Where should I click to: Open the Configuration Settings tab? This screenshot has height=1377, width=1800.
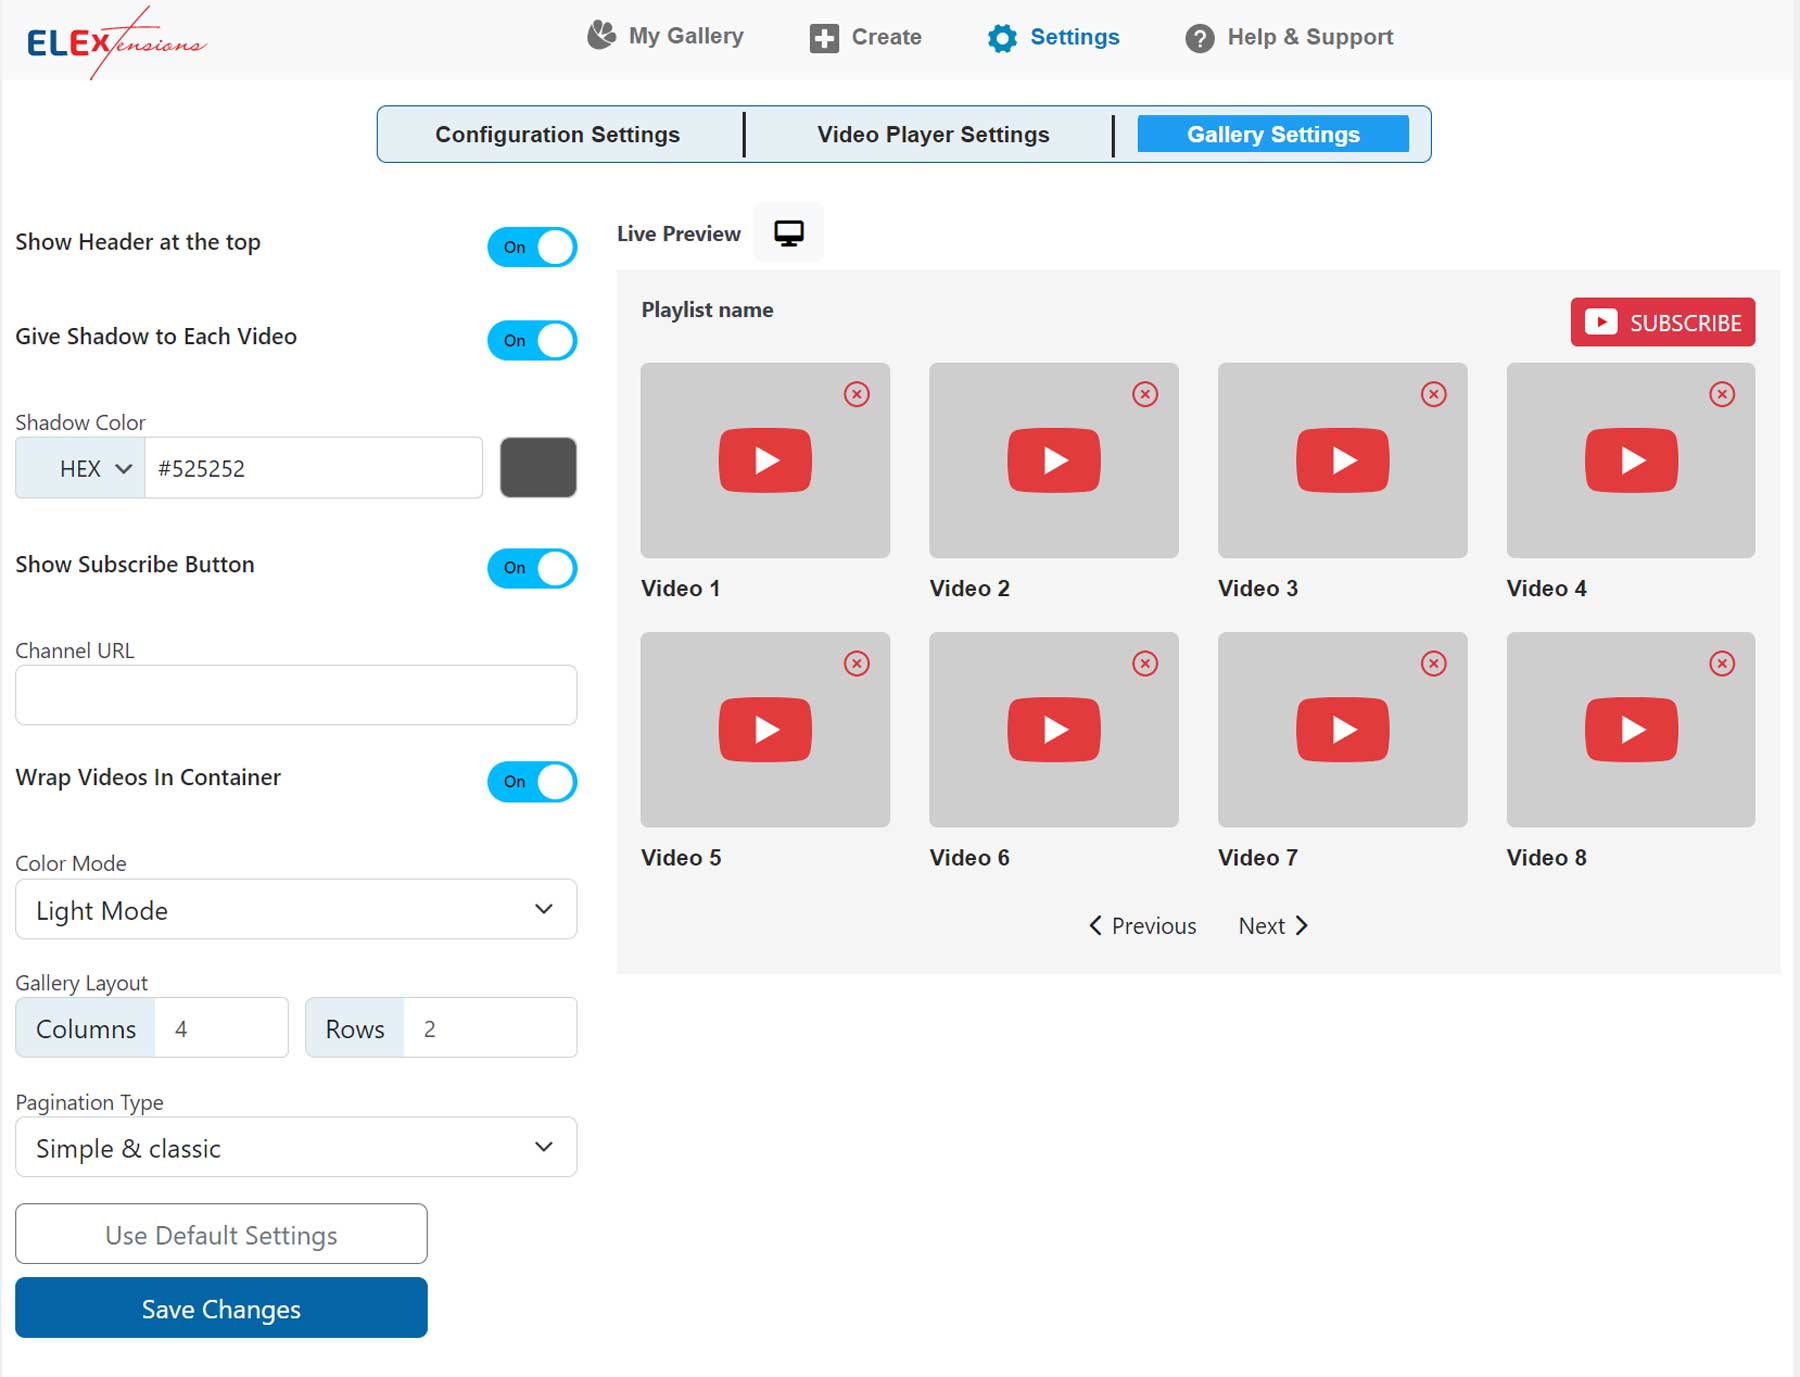(557, 134)
